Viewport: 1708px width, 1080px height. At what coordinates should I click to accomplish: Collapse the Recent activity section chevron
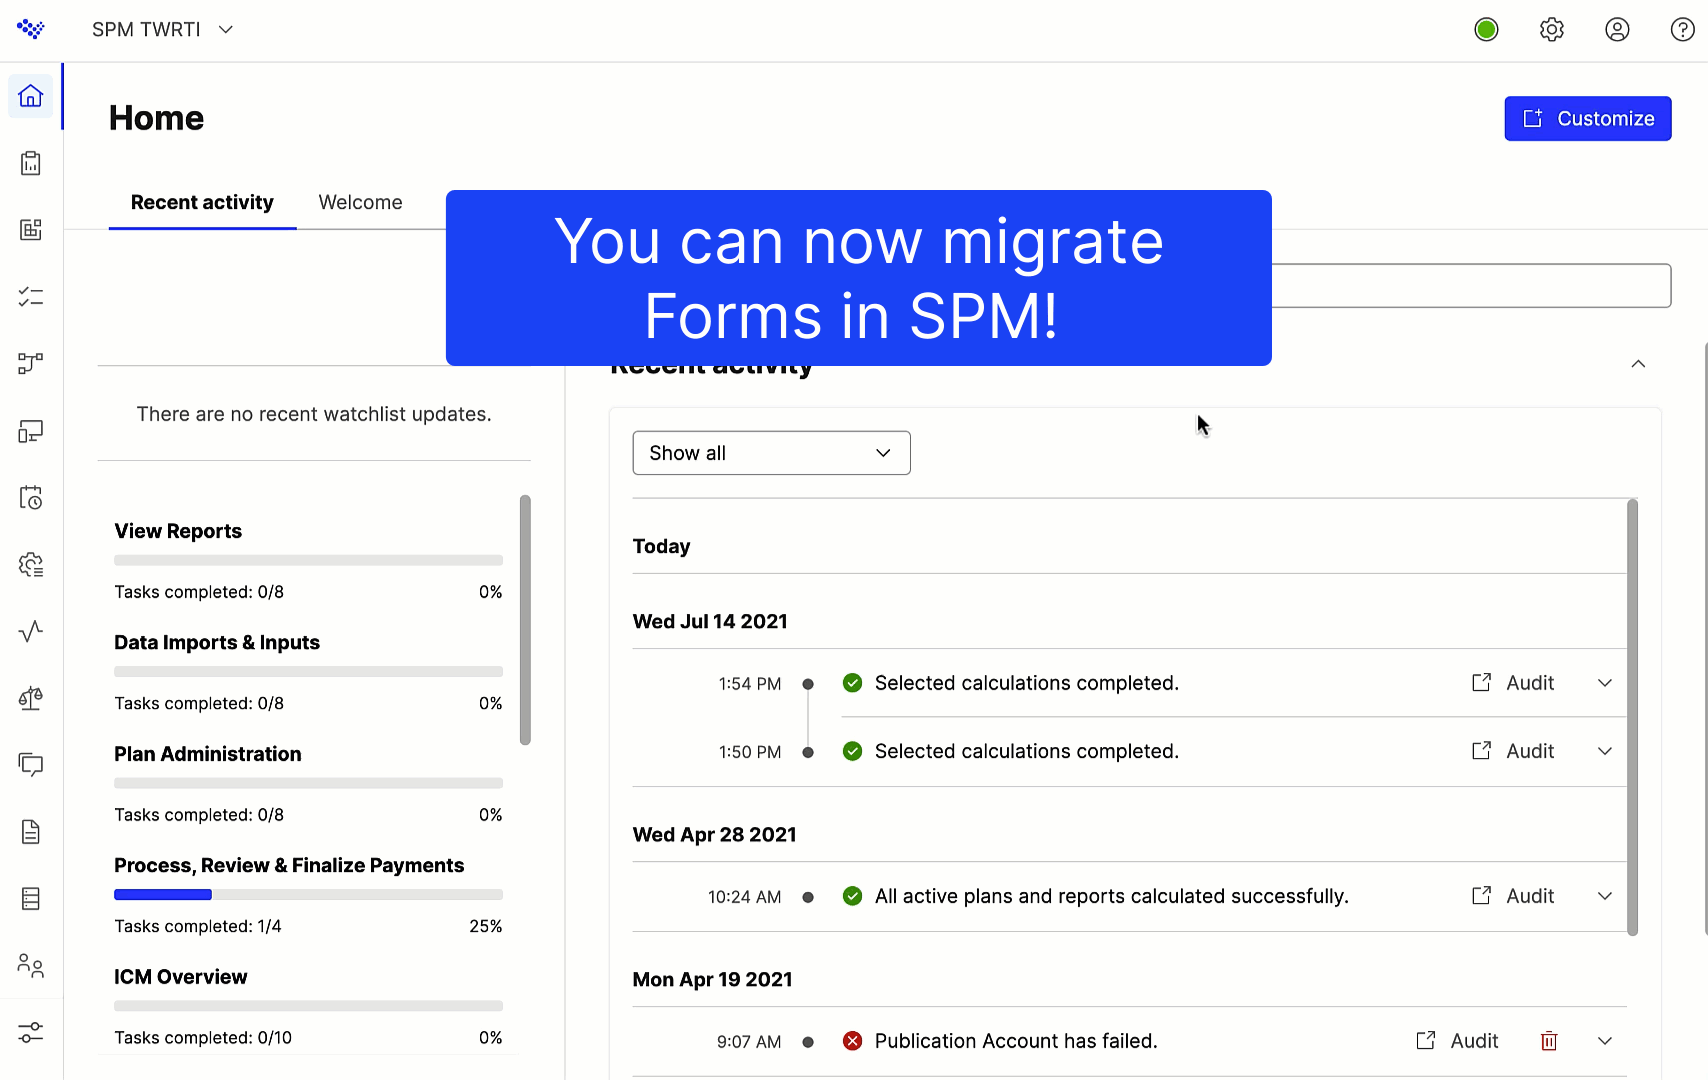click(1638, 363)
